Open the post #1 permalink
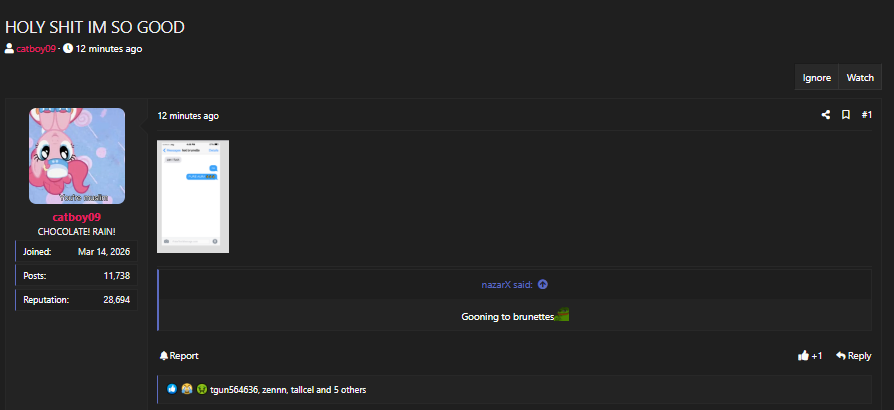This screenshot has height=410, width=894. pos(867,115)
